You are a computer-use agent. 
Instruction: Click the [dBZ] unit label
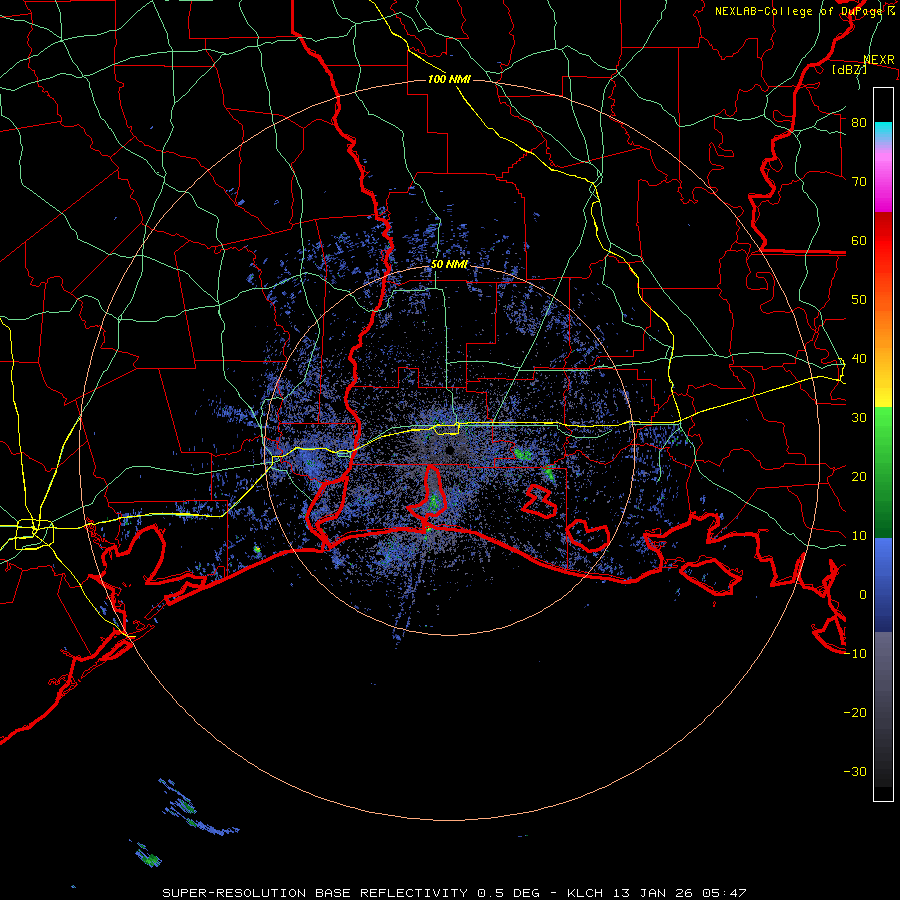click(x=849, y=70)
